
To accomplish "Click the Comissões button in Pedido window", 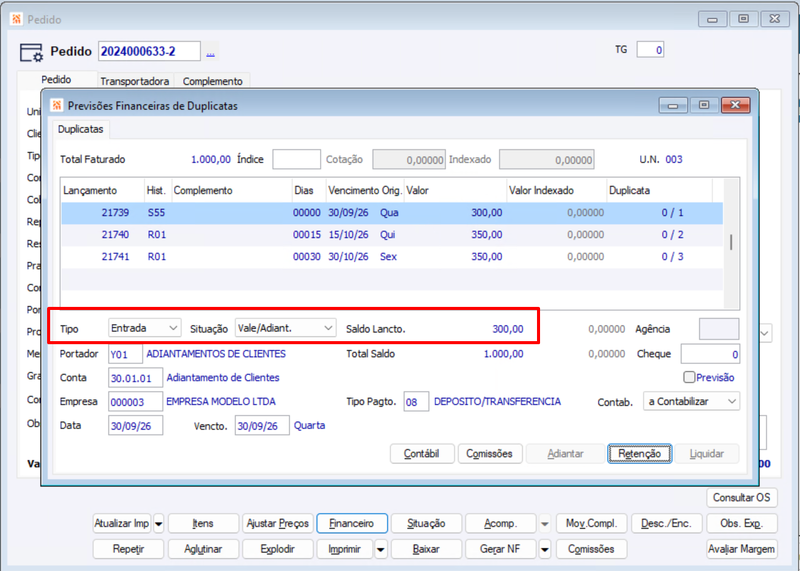I will coord(591,549).
